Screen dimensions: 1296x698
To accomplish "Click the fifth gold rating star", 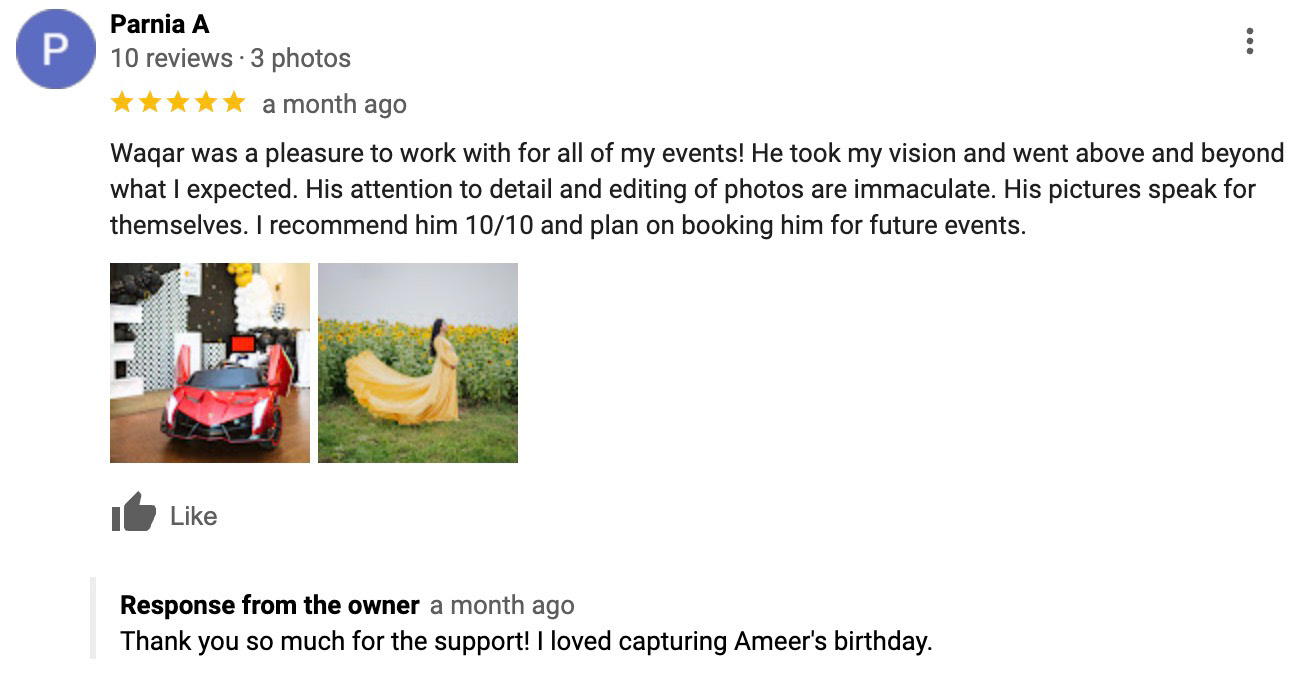I will [233, 102].
